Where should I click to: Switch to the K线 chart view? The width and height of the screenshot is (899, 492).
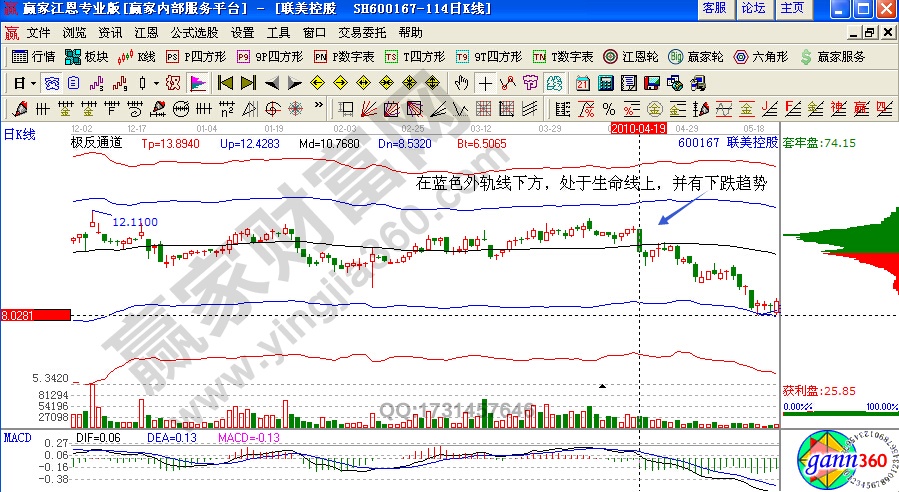tap(136, 57)
